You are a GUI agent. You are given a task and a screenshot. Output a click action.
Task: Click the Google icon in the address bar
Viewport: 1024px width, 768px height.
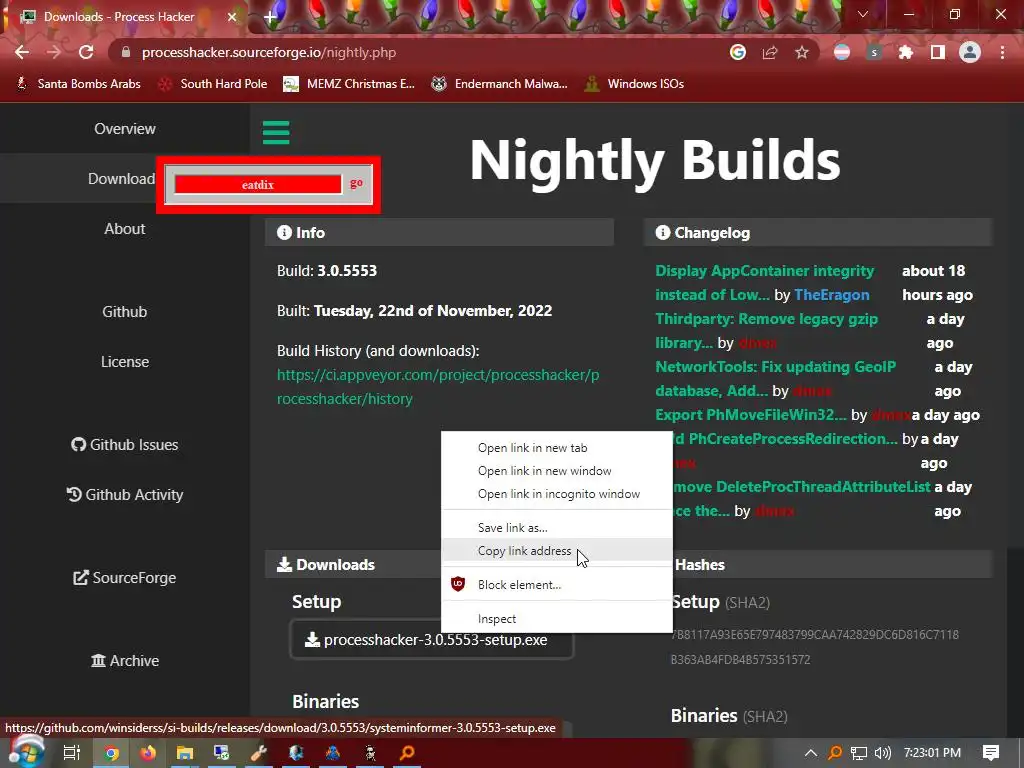click(x=738, y=52)
